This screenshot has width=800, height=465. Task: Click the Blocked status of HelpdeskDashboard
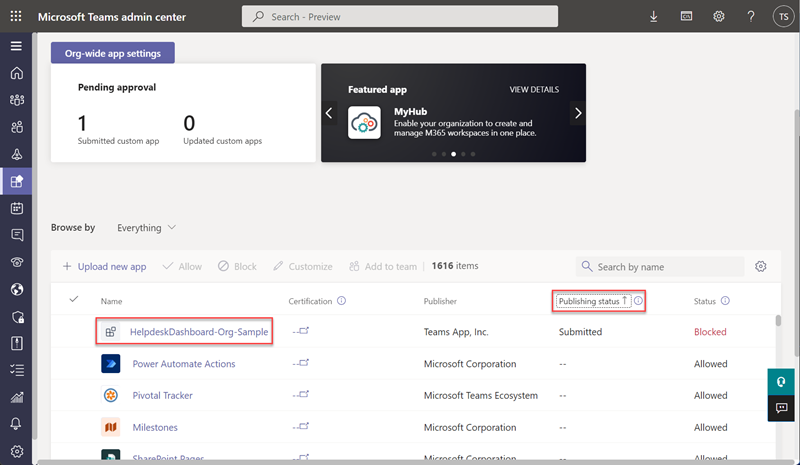(x=710, y=332)
